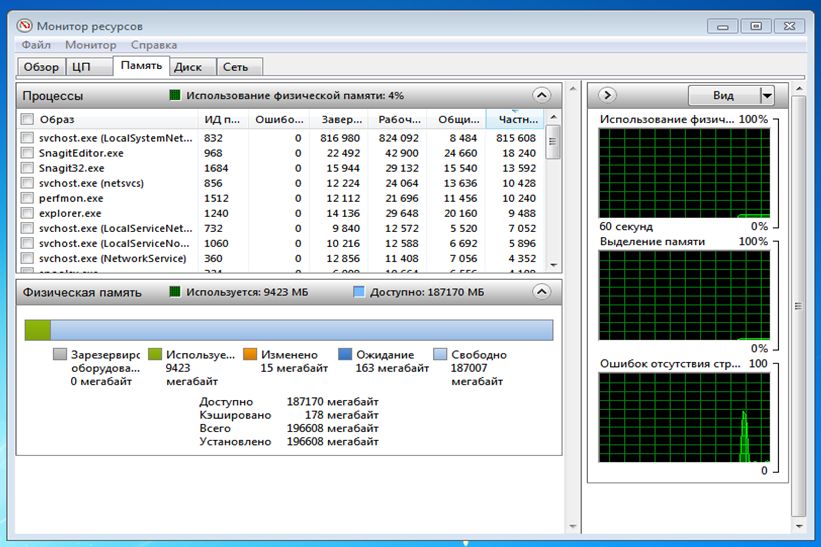Click the green 'Используется' legend square
Viewport: 821px width, 547px height.
click(155, 354)
